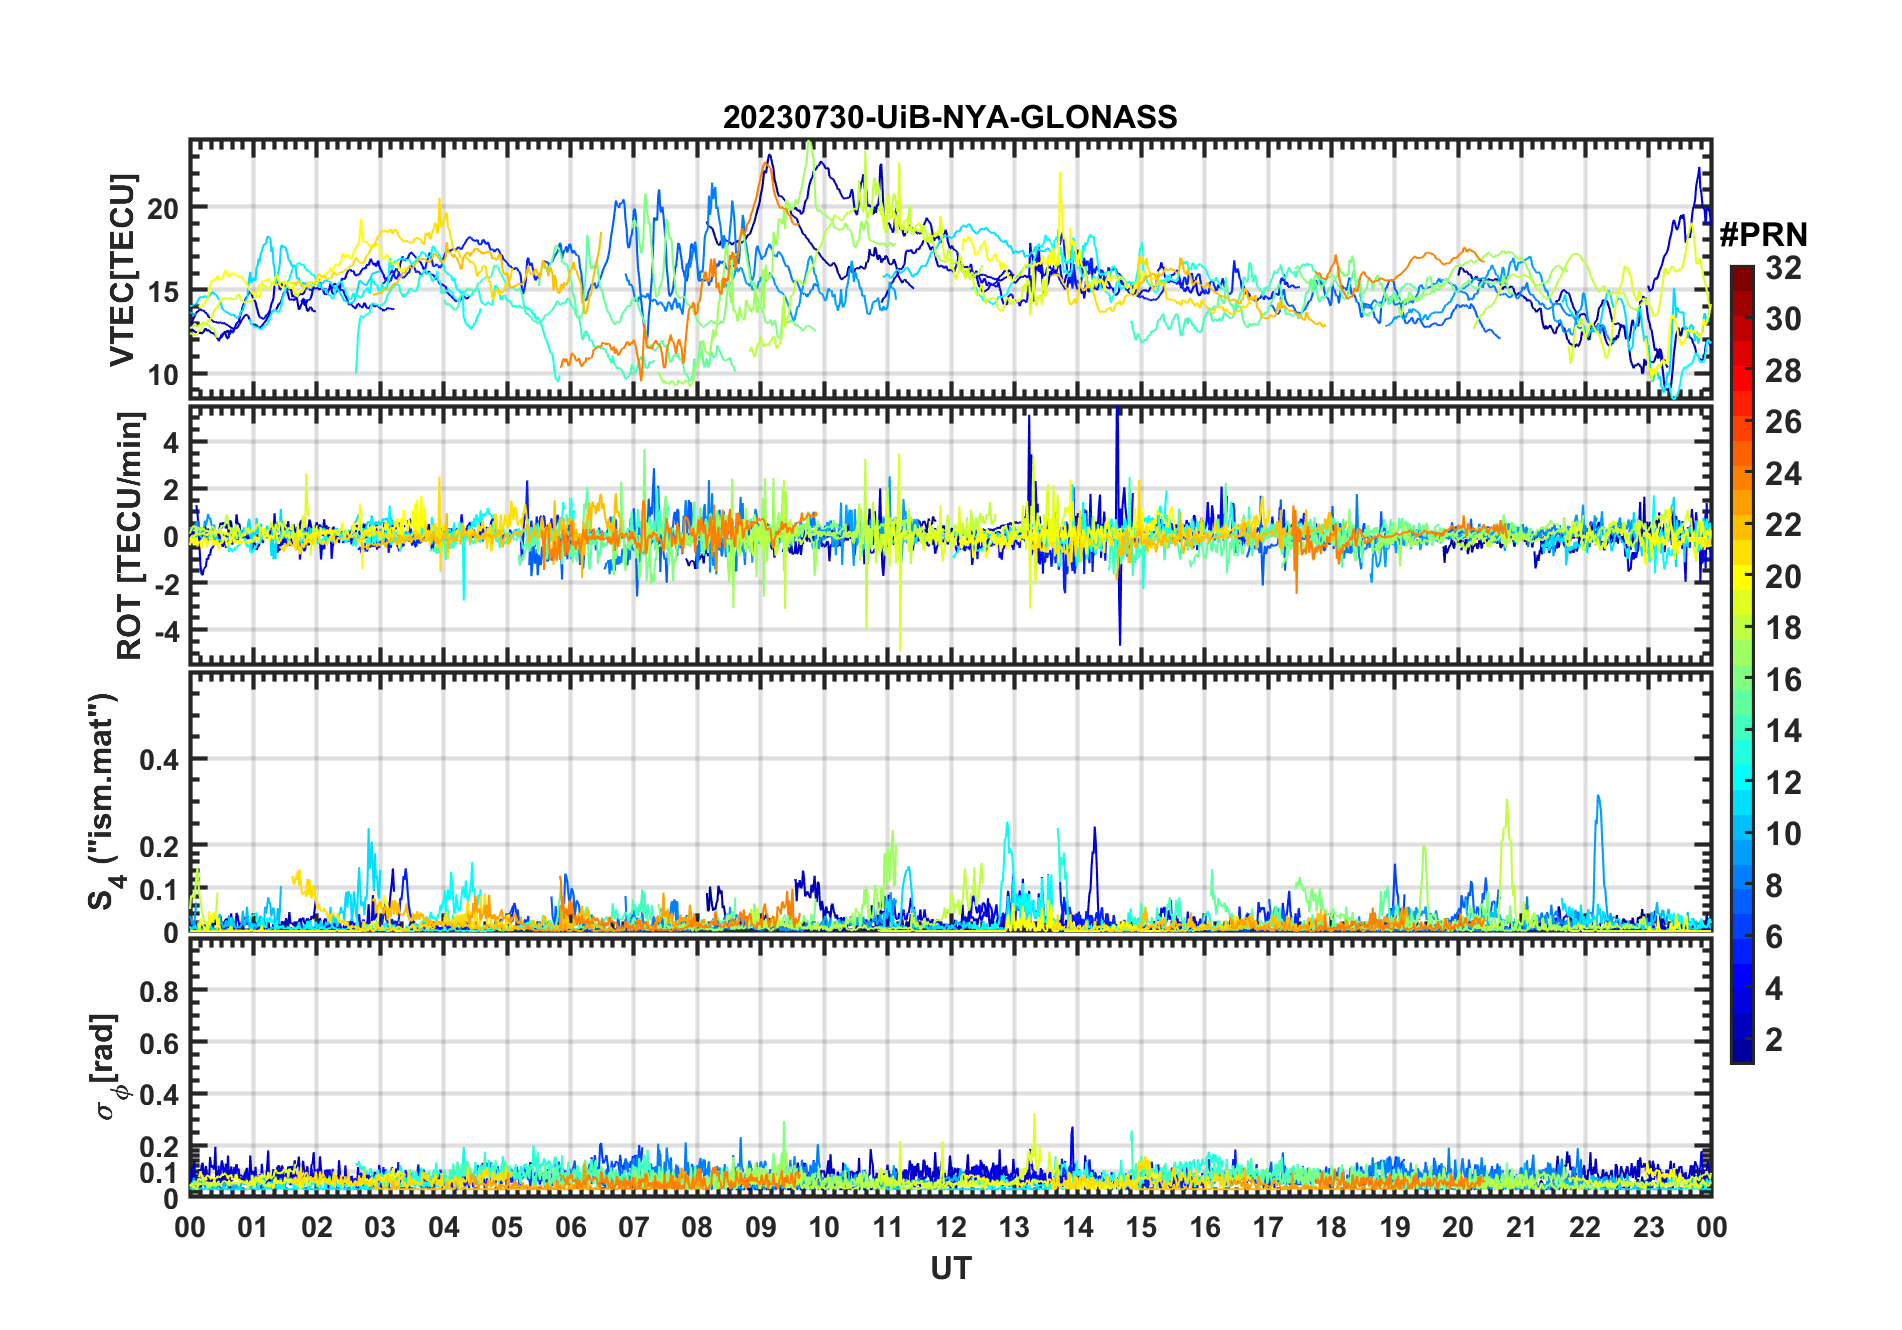
Task: Select colorbar tick label "16"
Action: (x=1783, y=680)
